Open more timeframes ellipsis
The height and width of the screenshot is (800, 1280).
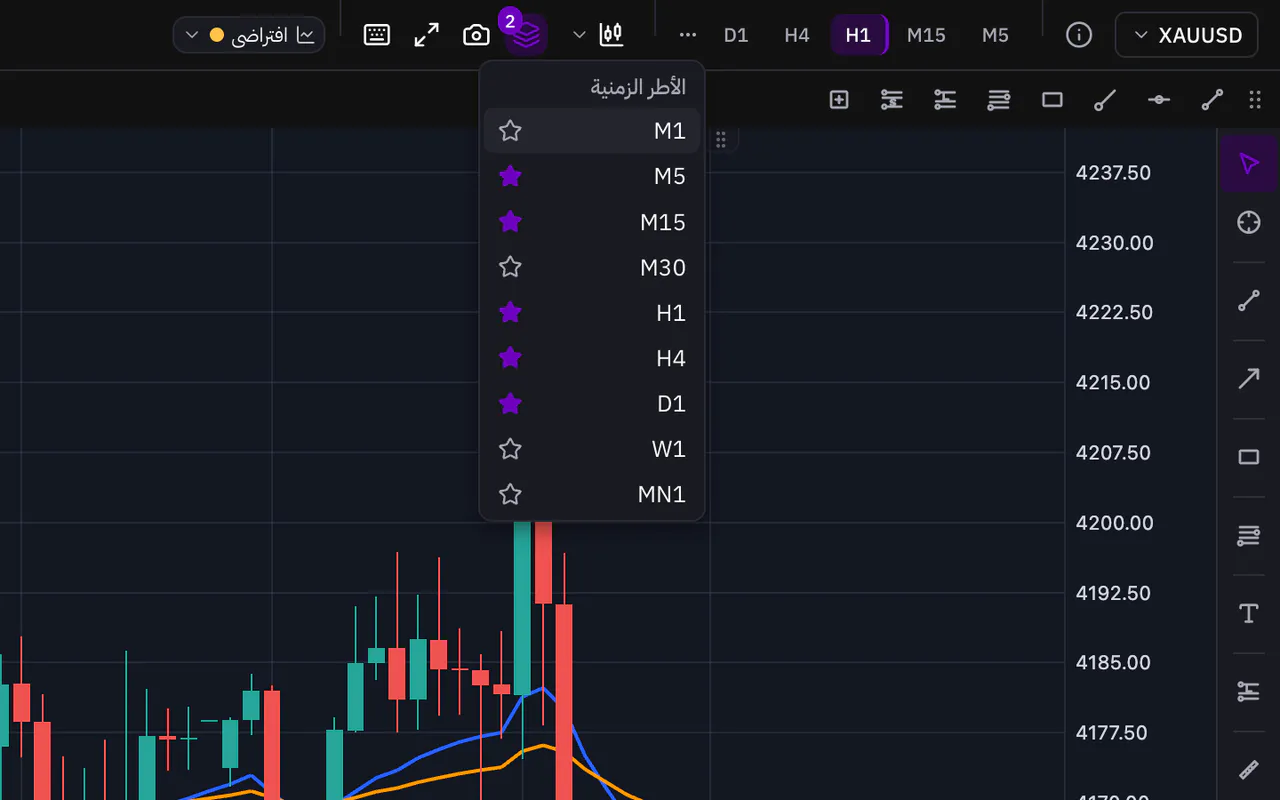[687, 35]
